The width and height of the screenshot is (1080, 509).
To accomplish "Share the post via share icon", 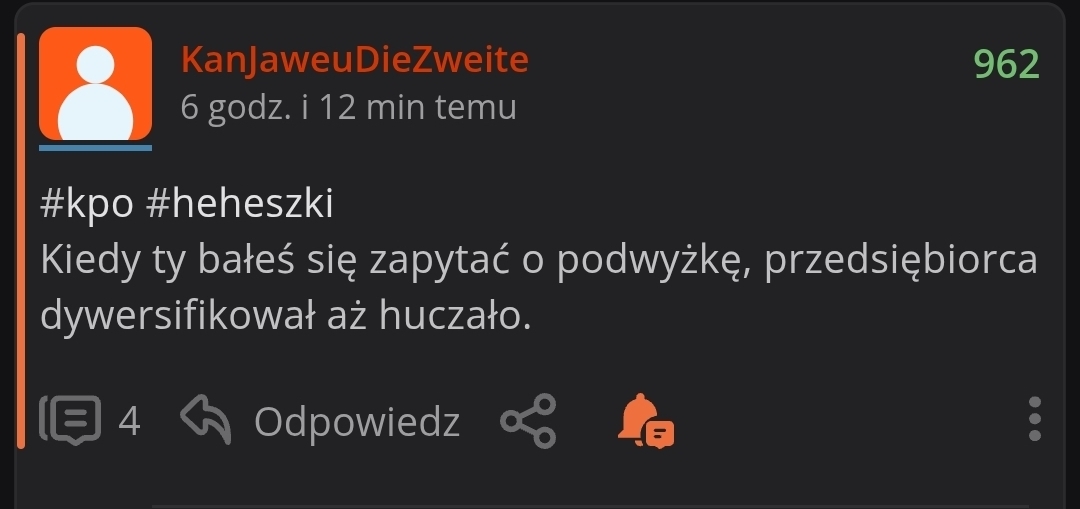I will [528, 421].
